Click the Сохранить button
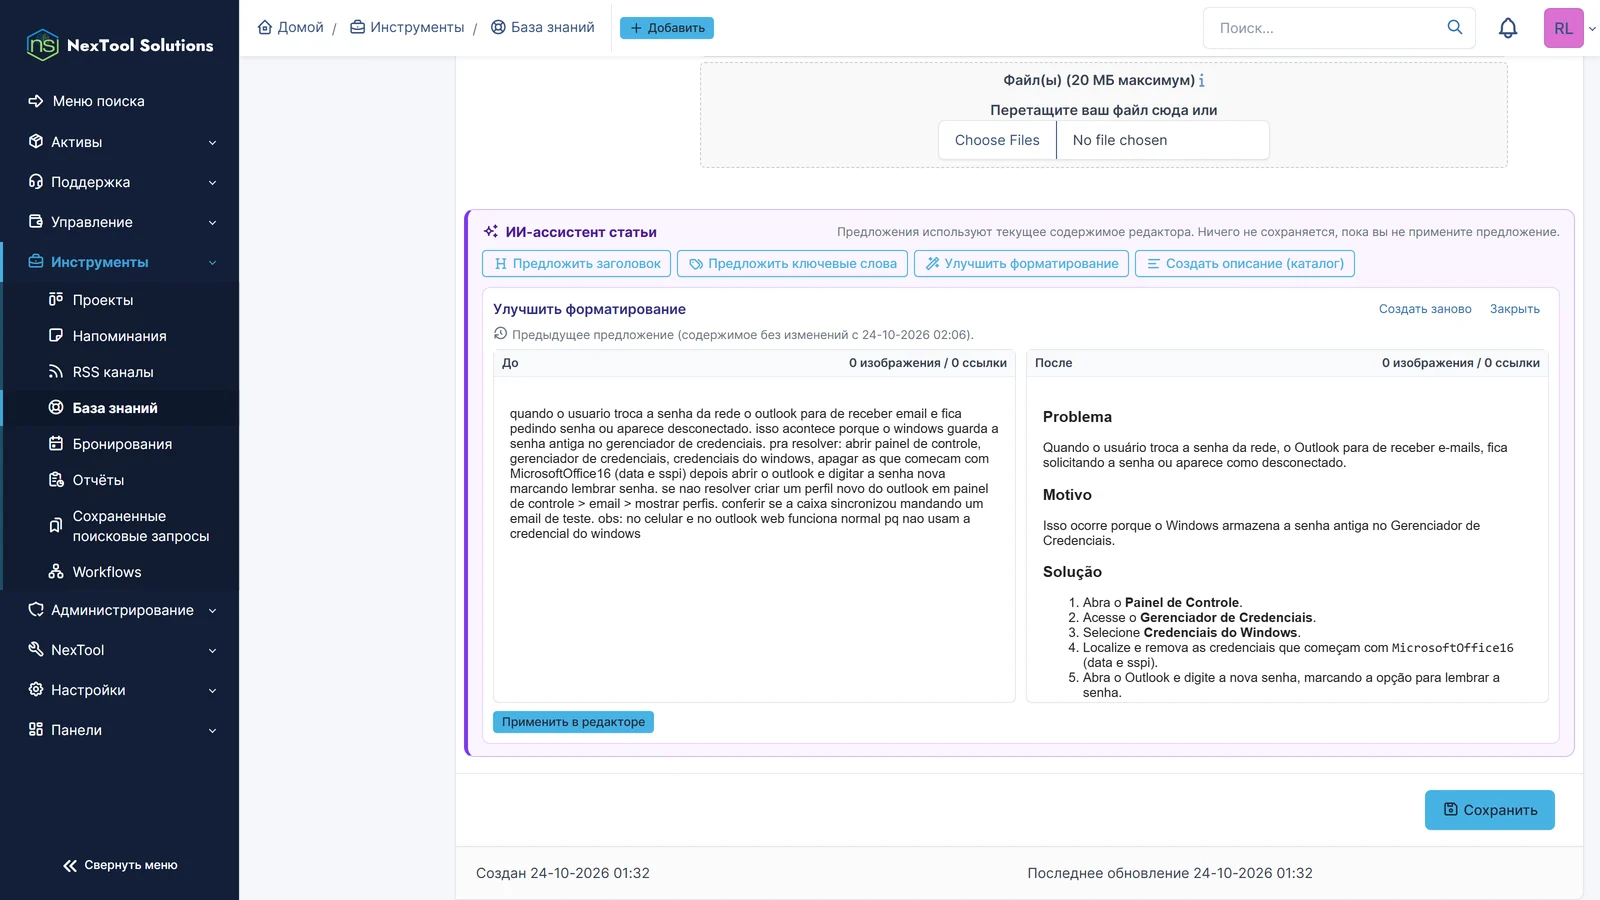Image resolution: width=1600 pixels, height=900 pixels. [1490, 810]
